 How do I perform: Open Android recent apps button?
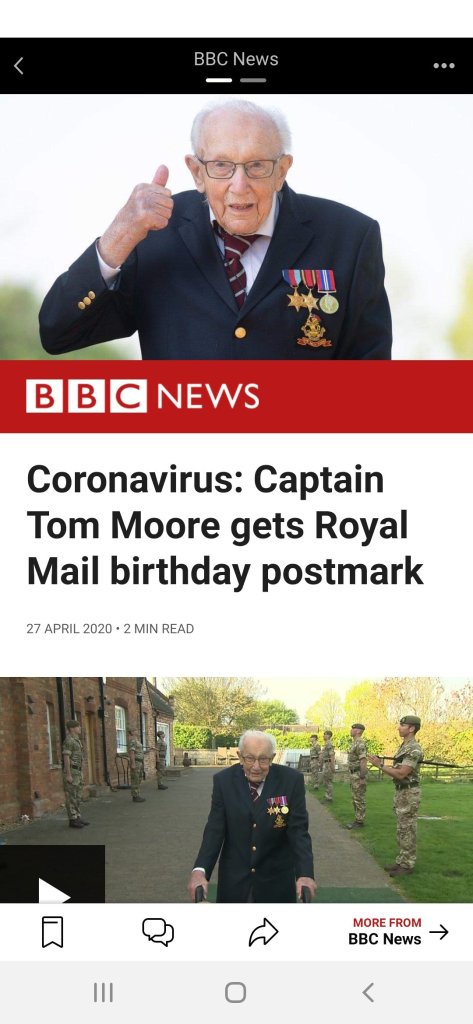pyautogui.click(x=103, y=993)
